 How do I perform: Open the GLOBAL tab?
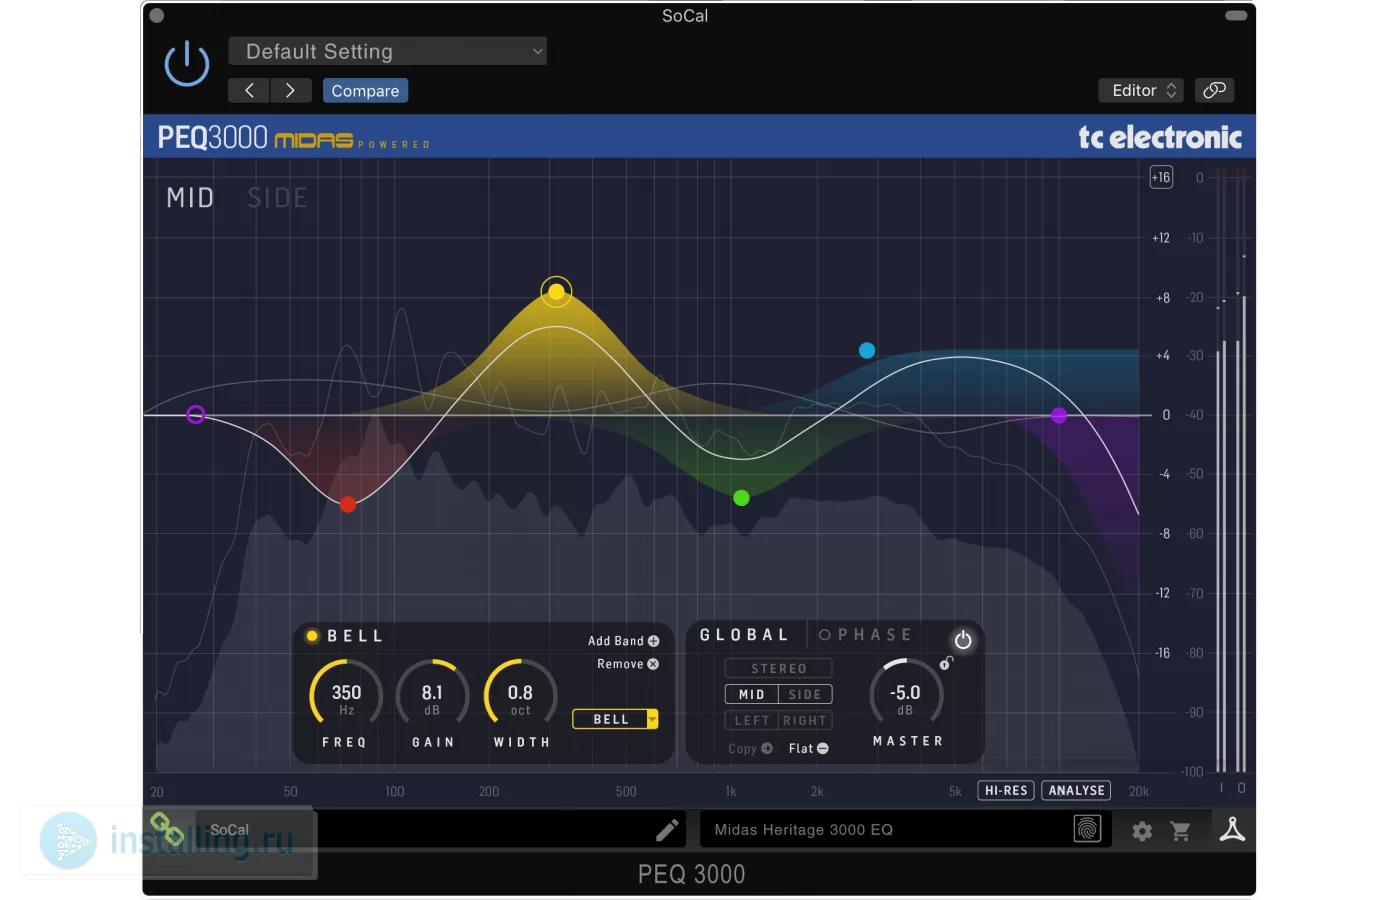pos(744,635)
